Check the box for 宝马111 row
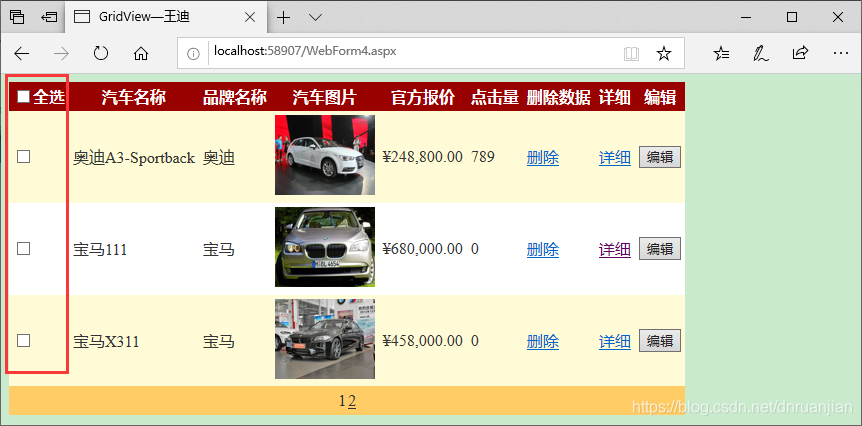This screenshot has width=862, height=426. tap(23, 249)
